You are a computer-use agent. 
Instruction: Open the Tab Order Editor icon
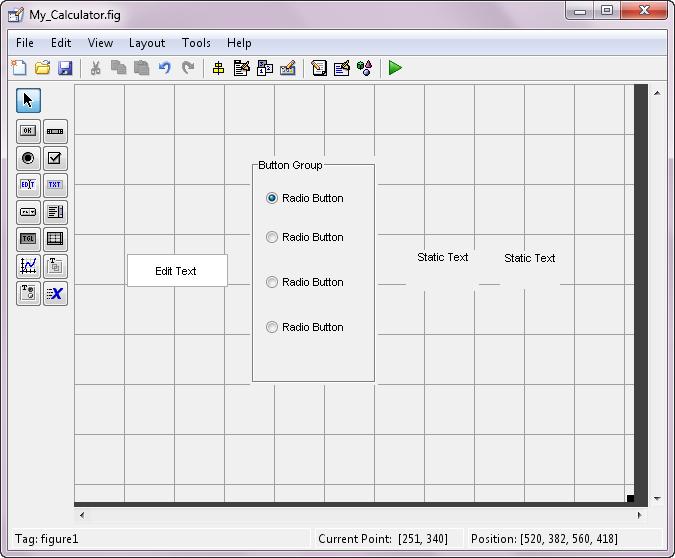tap(265, 68)
